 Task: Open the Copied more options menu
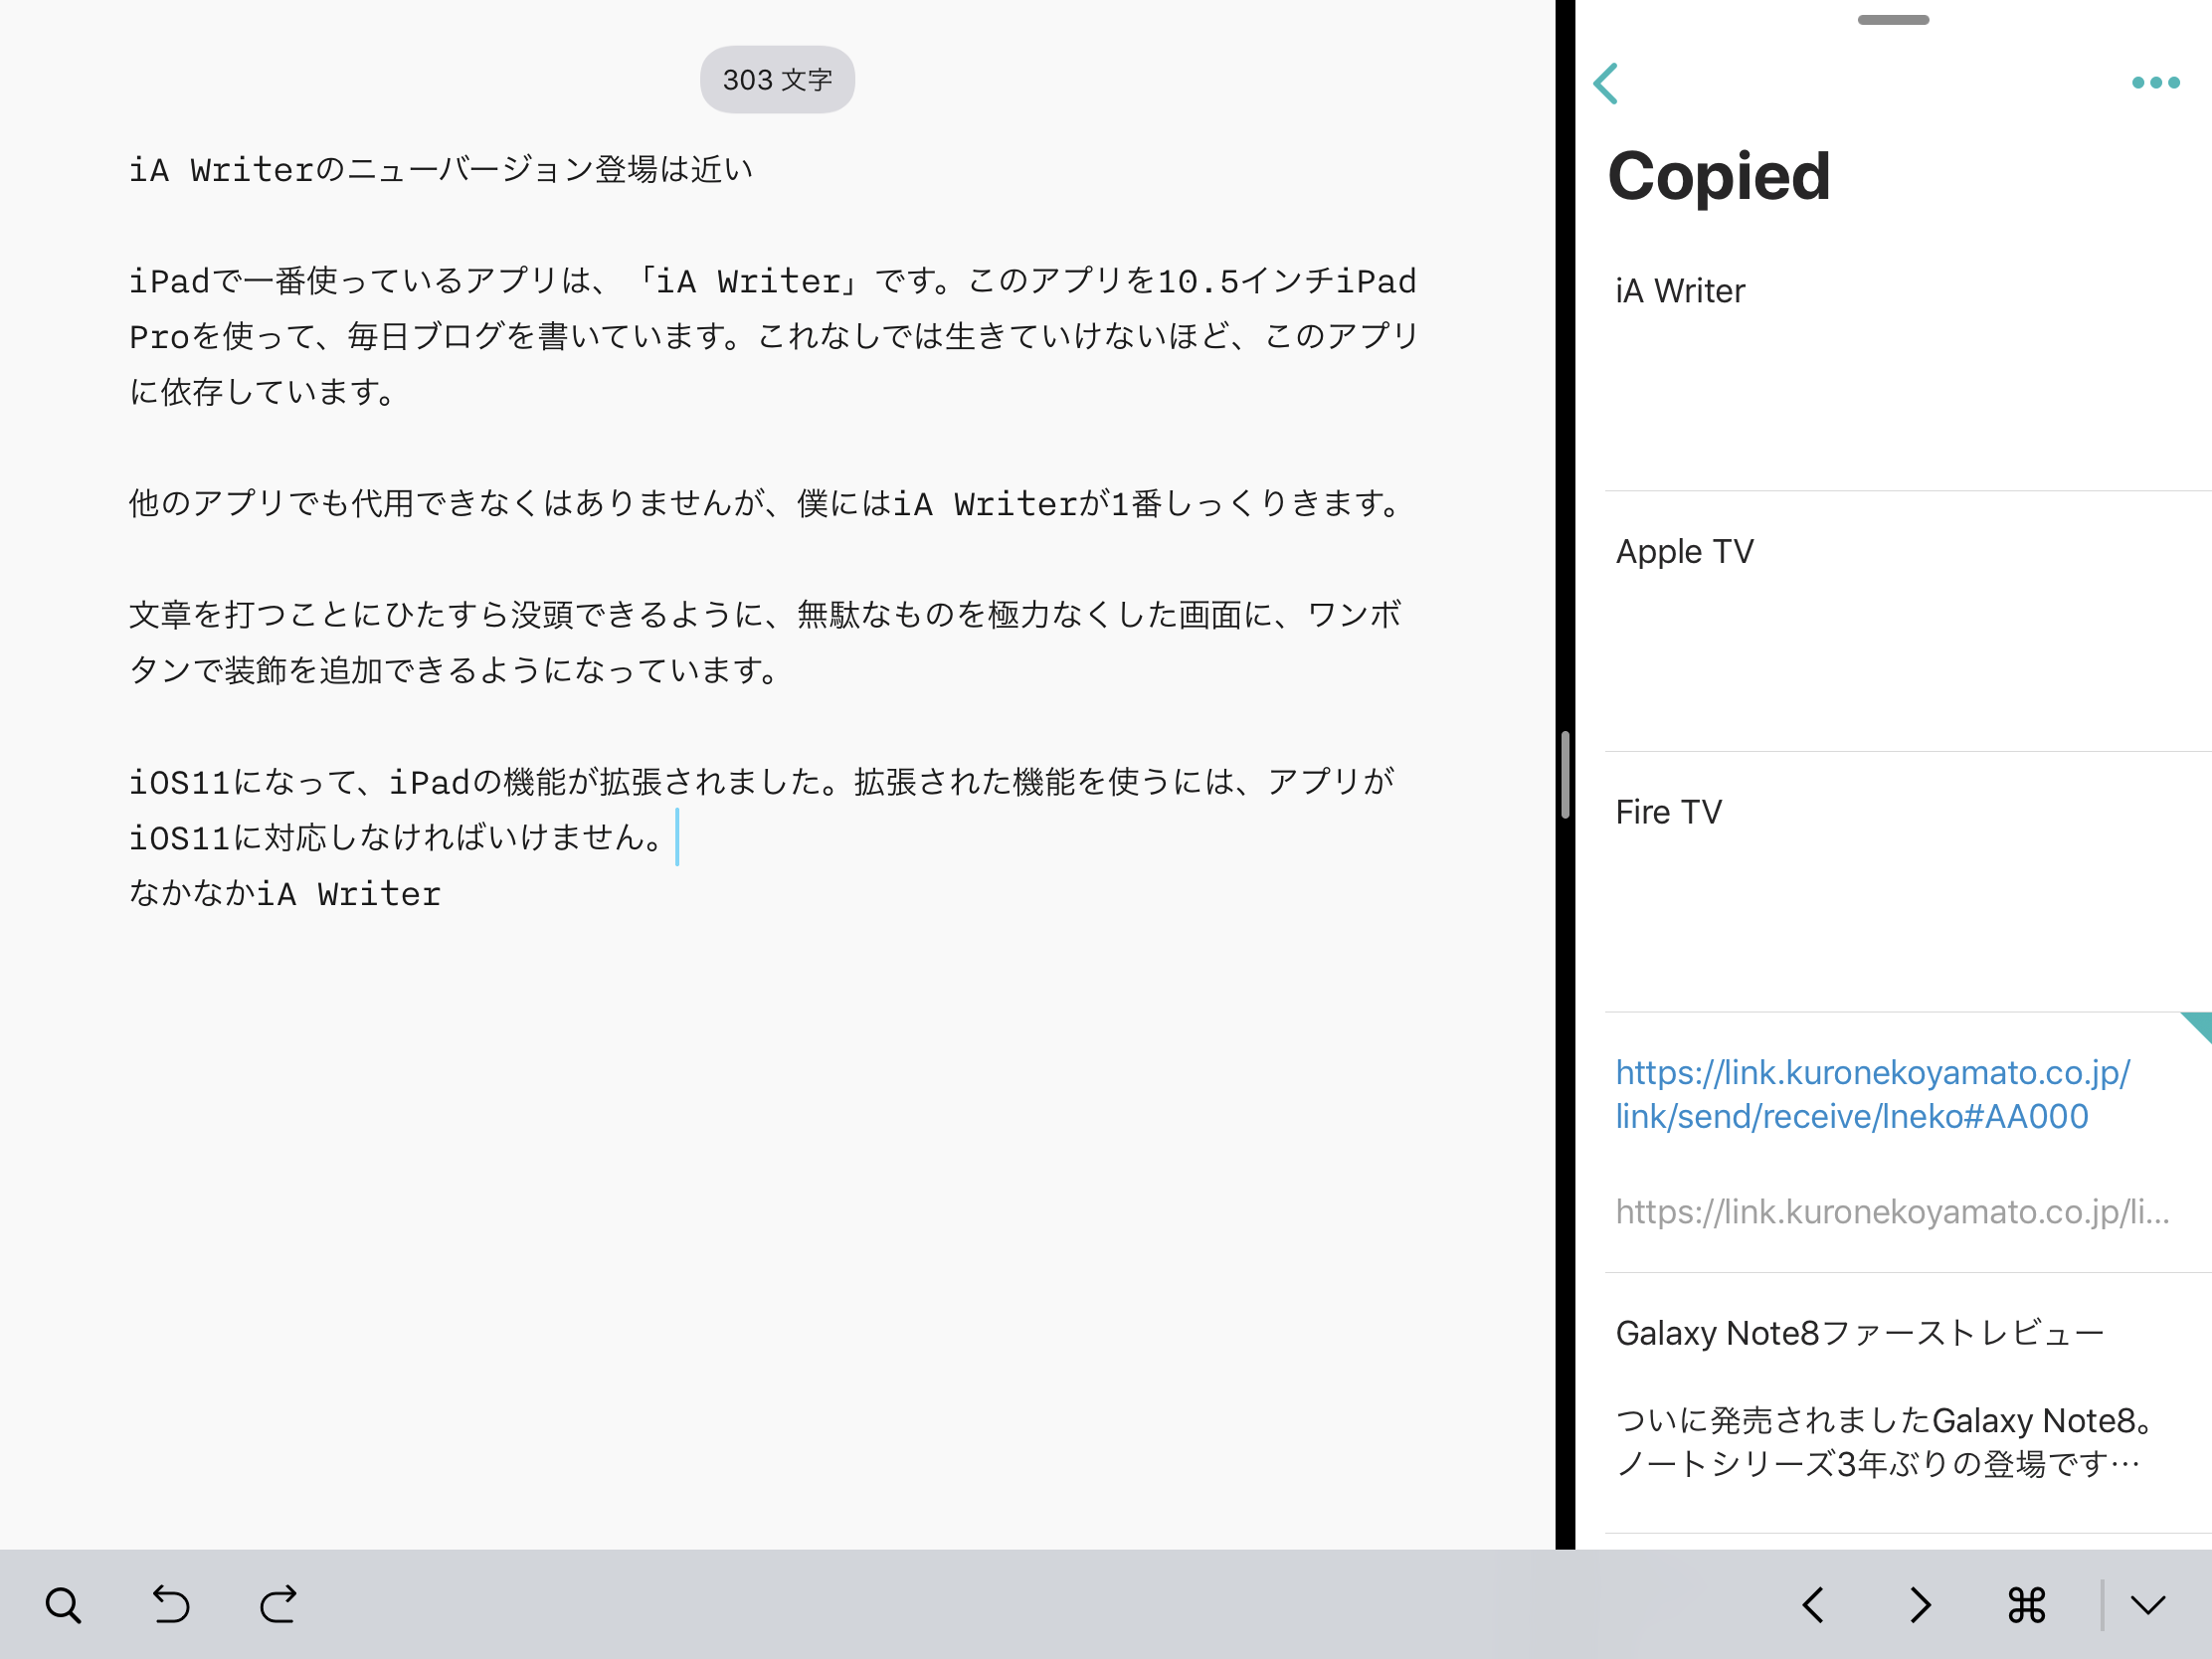point(2155,83)
